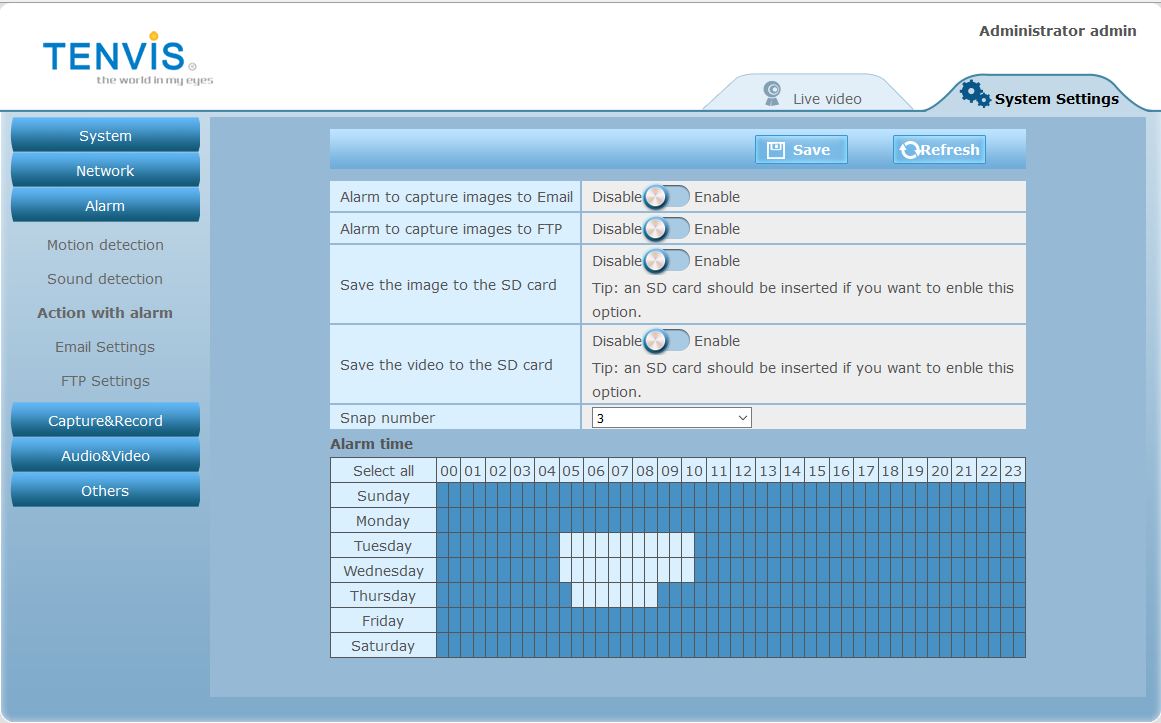Click the Refresh circular arrow icon
Image resolution: width=1161 pixels, height=723 pixels.
[x=909, y=150]
